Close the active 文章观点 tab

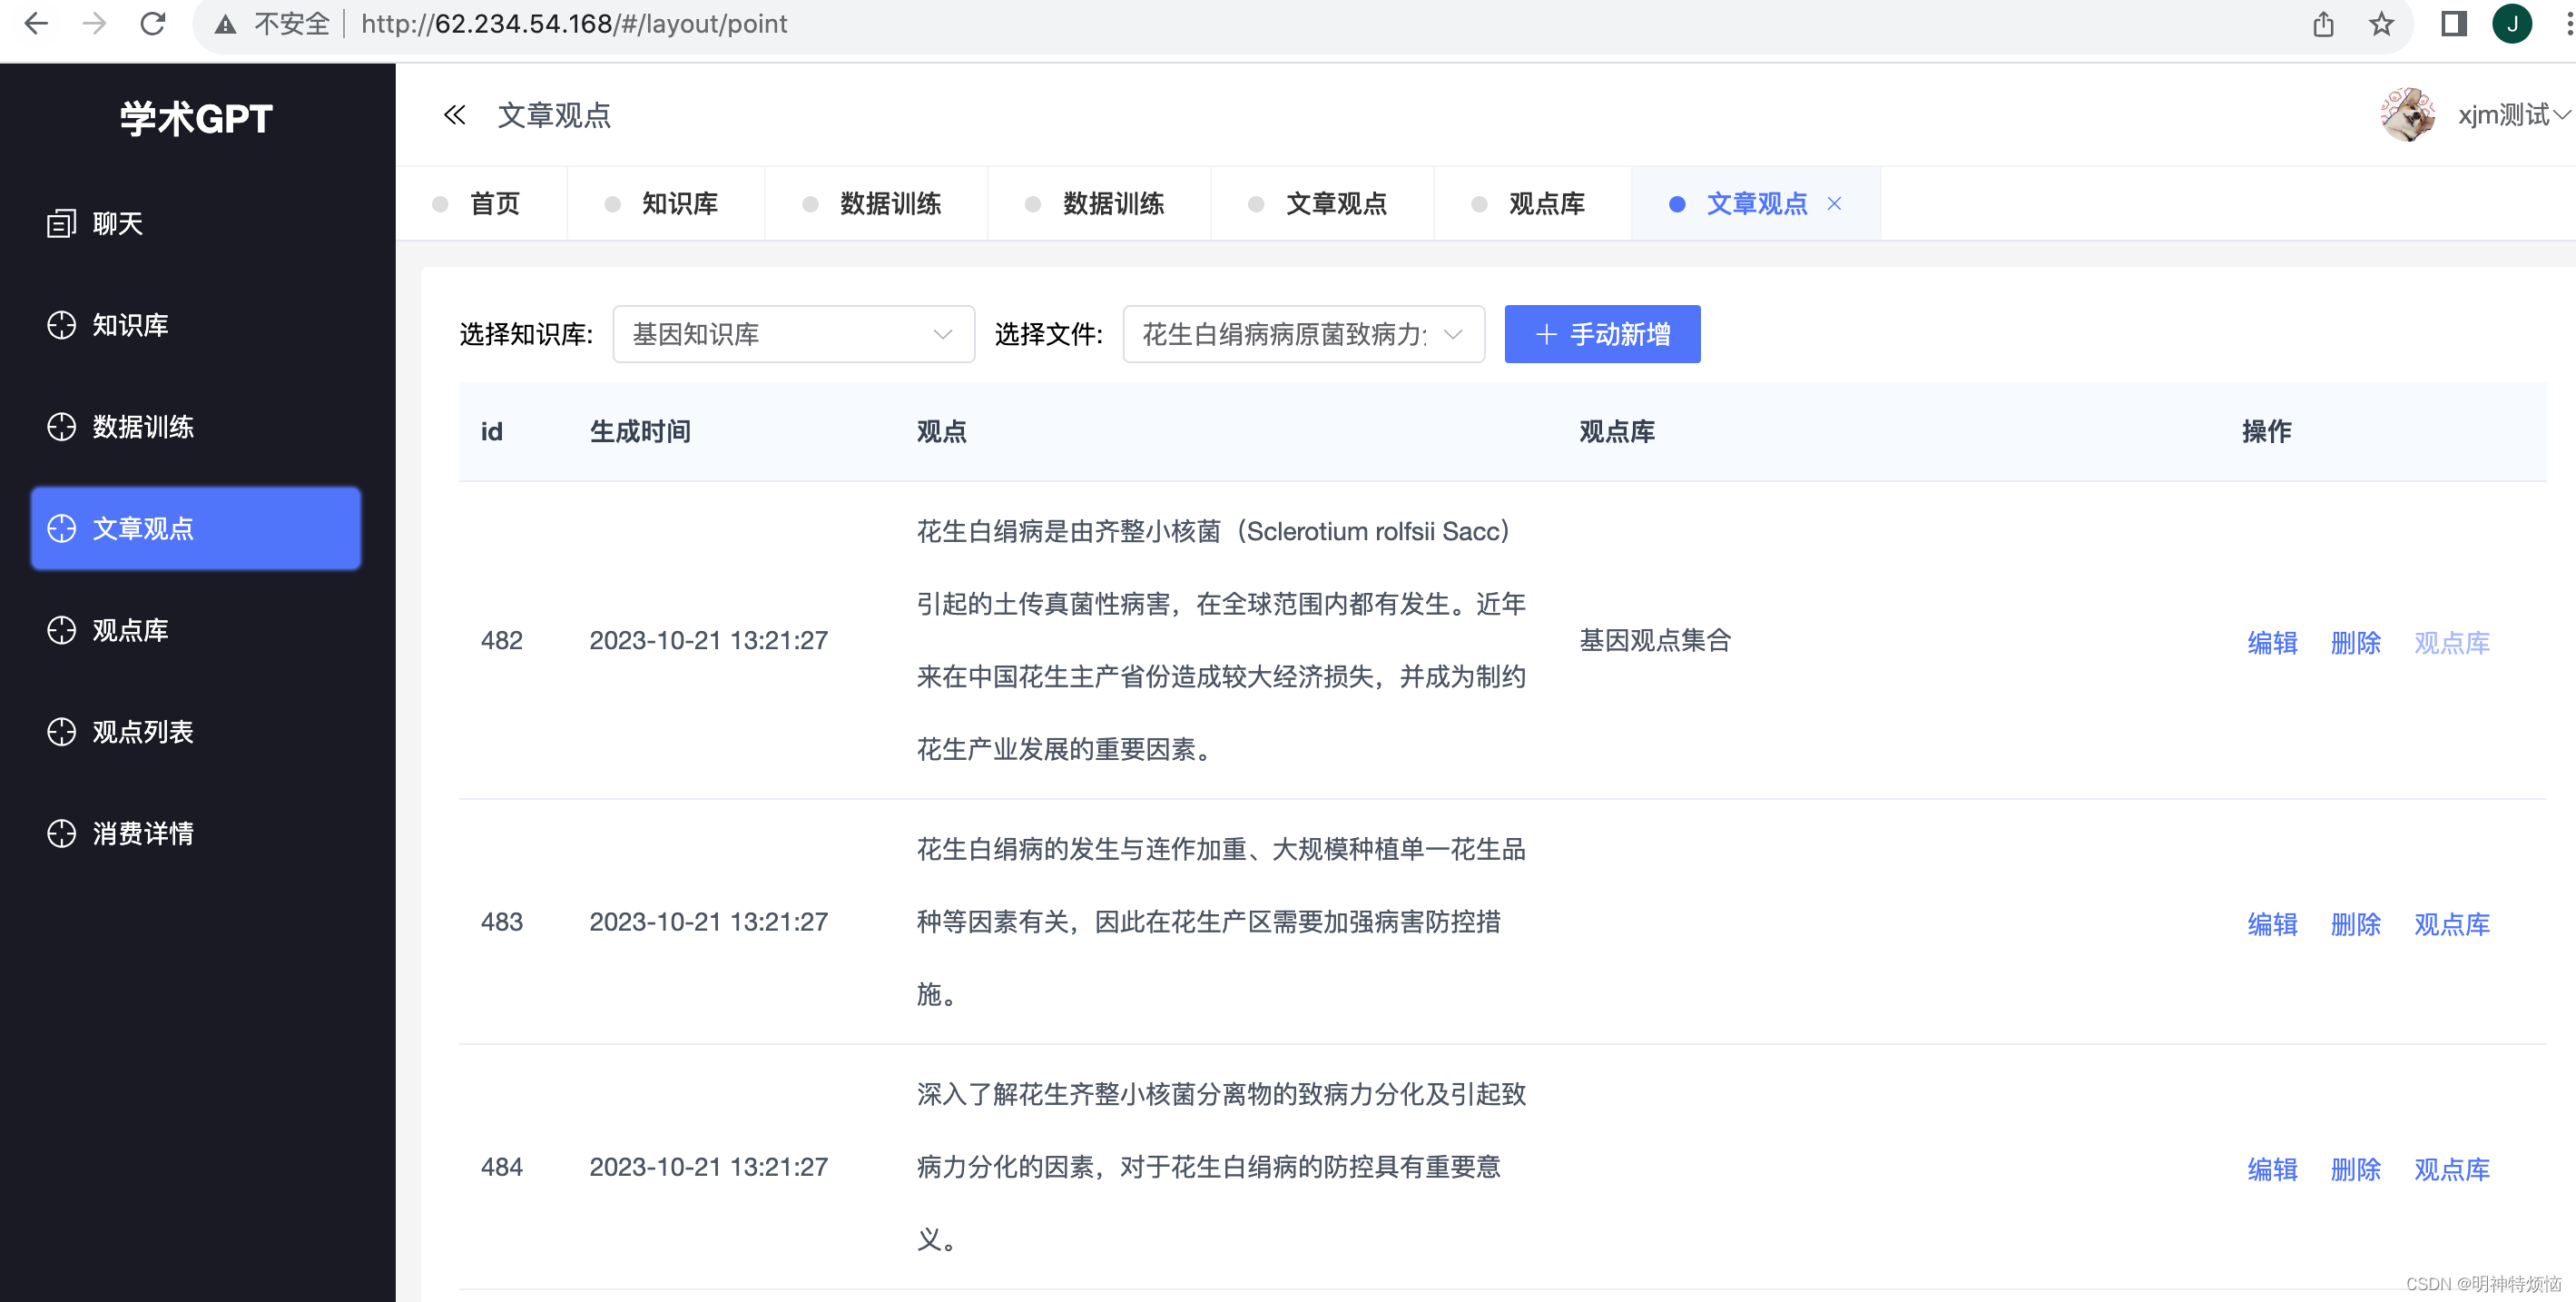pyautogui.click(x=1834, y=203)
